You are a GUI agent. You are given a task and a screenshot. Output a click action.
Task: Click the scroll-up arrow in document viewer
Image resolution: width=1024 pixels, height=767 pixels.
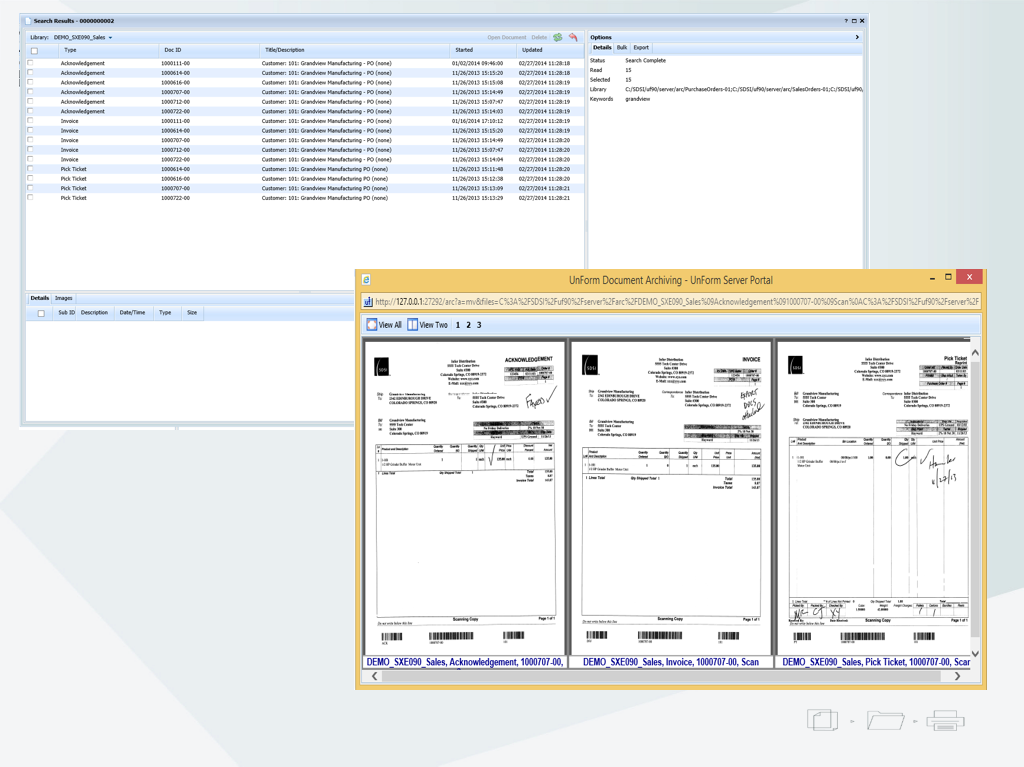pyautogui.click(x=975, y=353)
